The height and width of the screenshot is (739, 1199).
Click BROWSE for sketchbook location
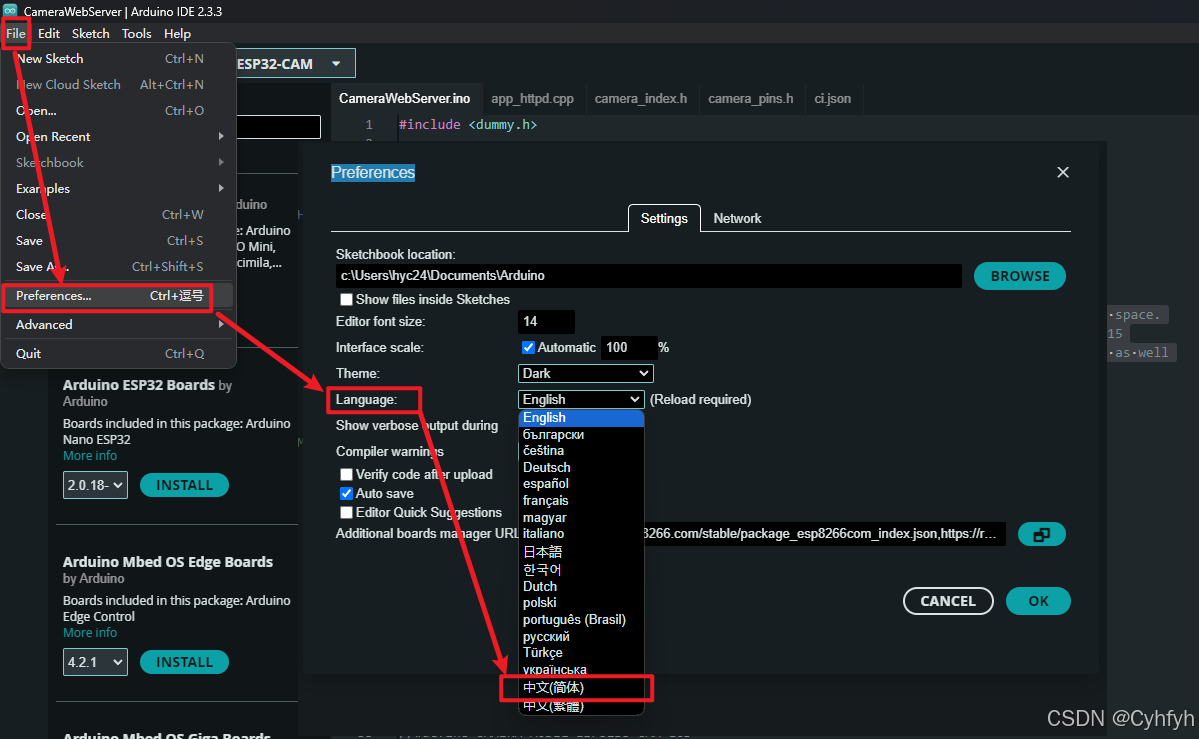(x=1020, y=276)
